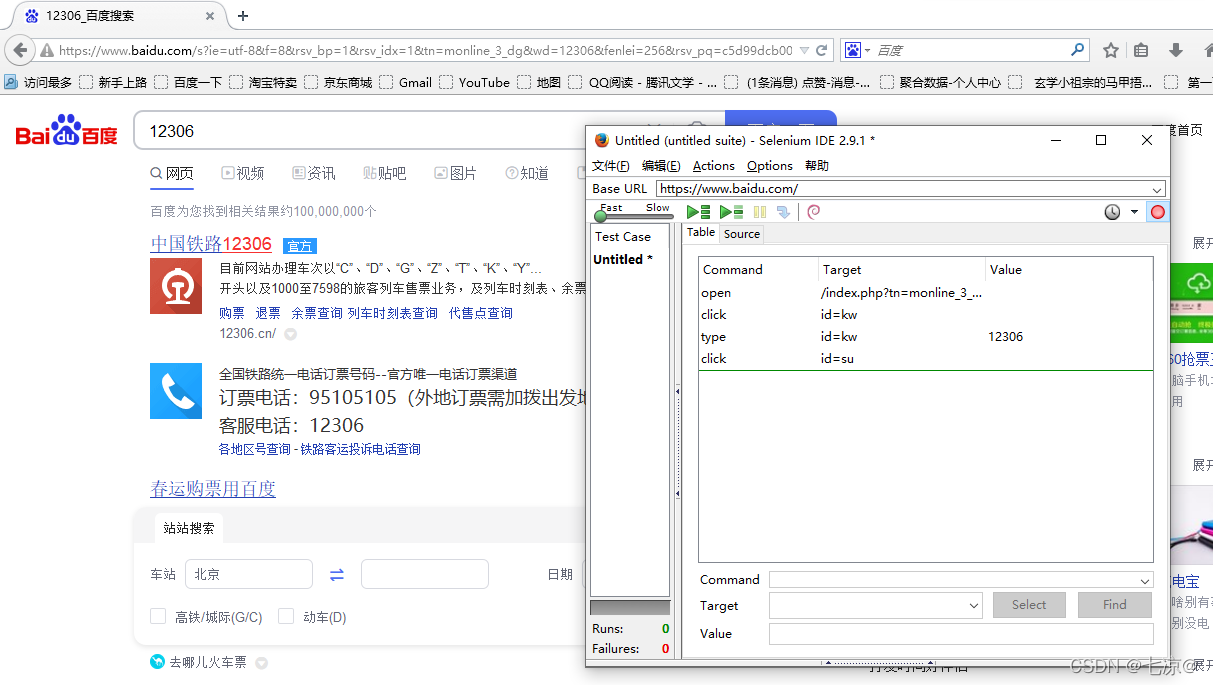Switch to the Source tab
This screenshot has width=1213, height=685.
click(x=742, y=234)
